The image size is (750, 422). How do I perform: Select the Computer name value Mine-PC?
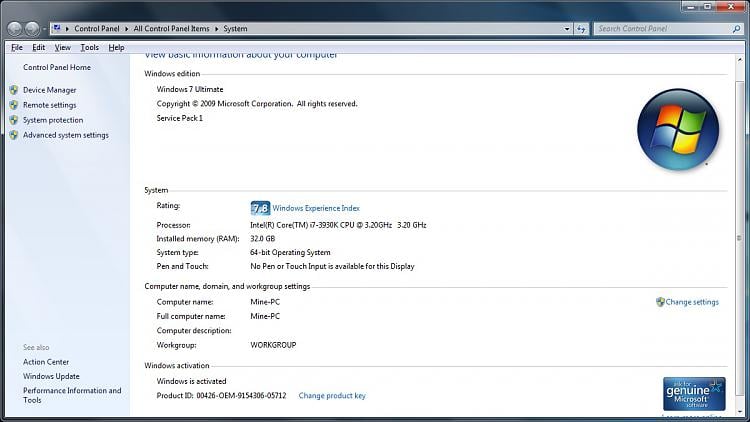[265, 302]
